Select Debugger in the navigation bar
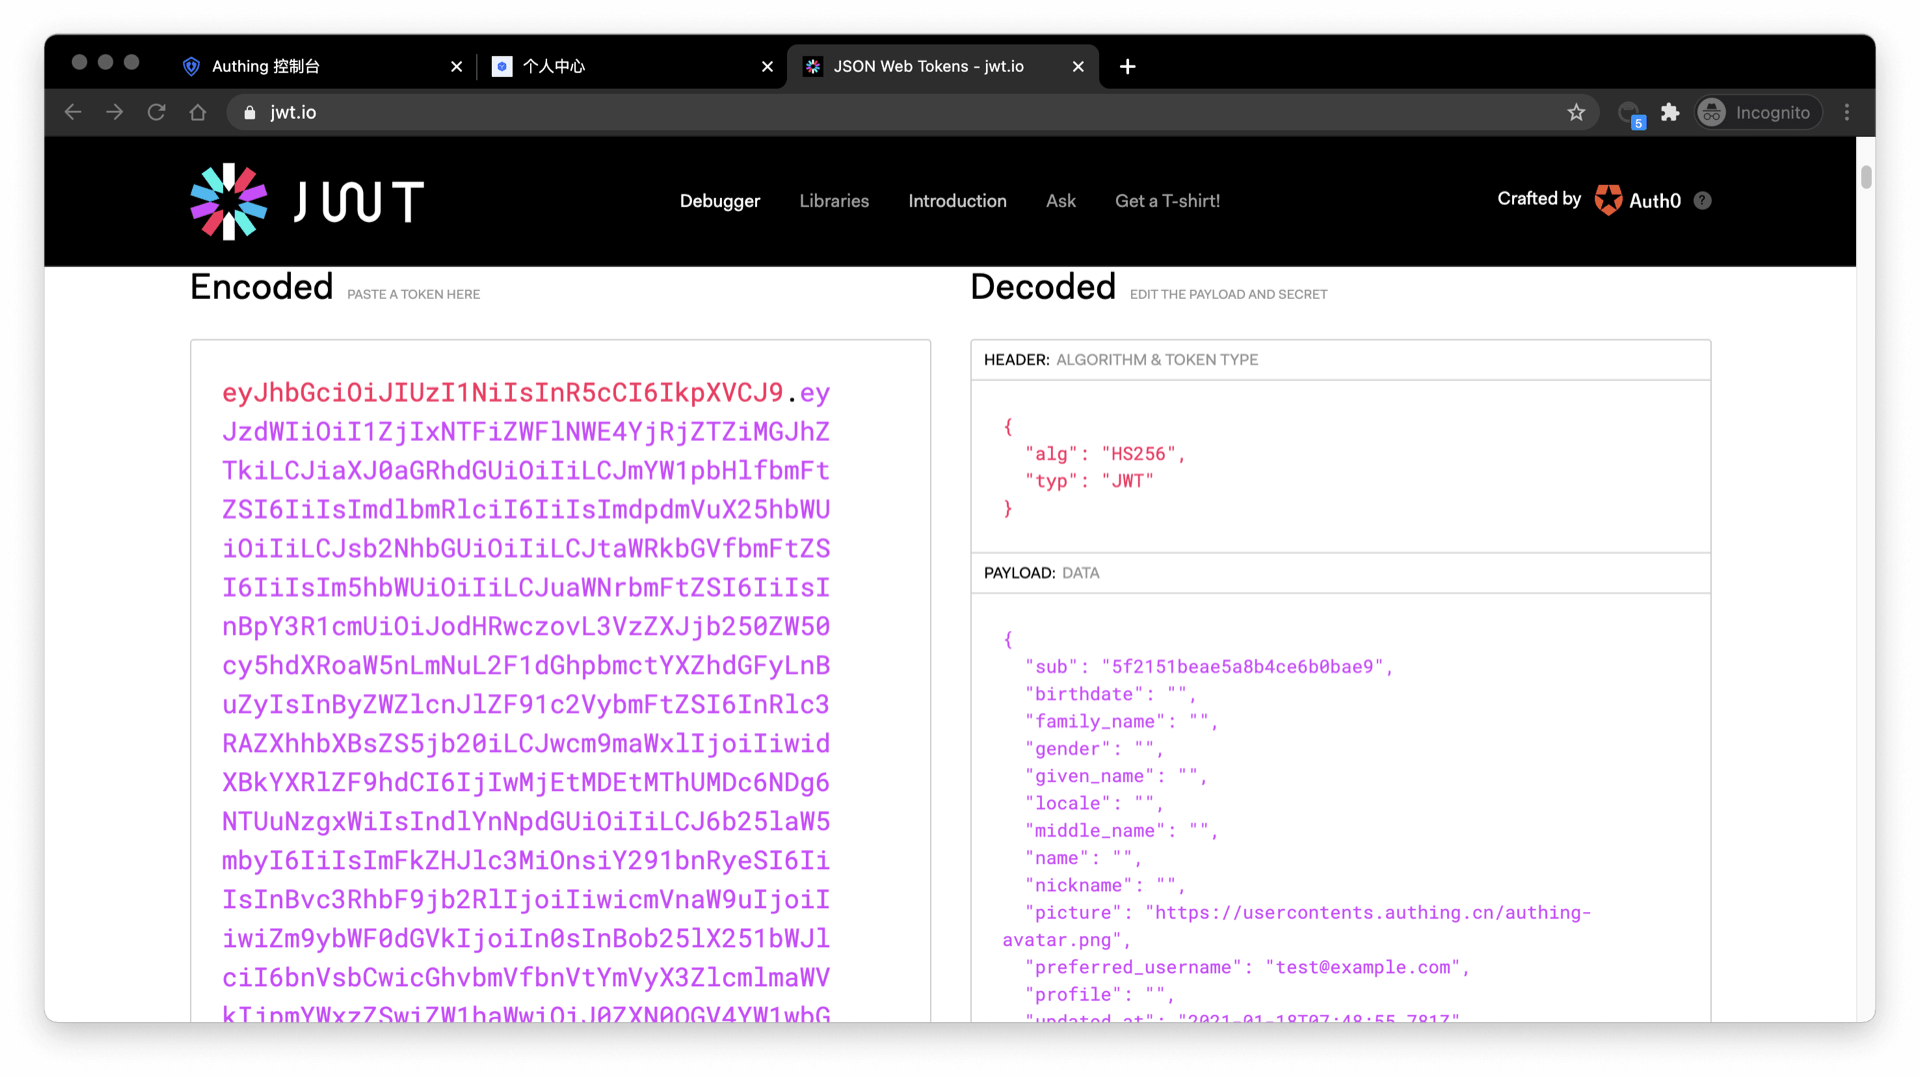Image resolution: width=1920 pixels, height=1077 pixels. [x=719, y=200]
